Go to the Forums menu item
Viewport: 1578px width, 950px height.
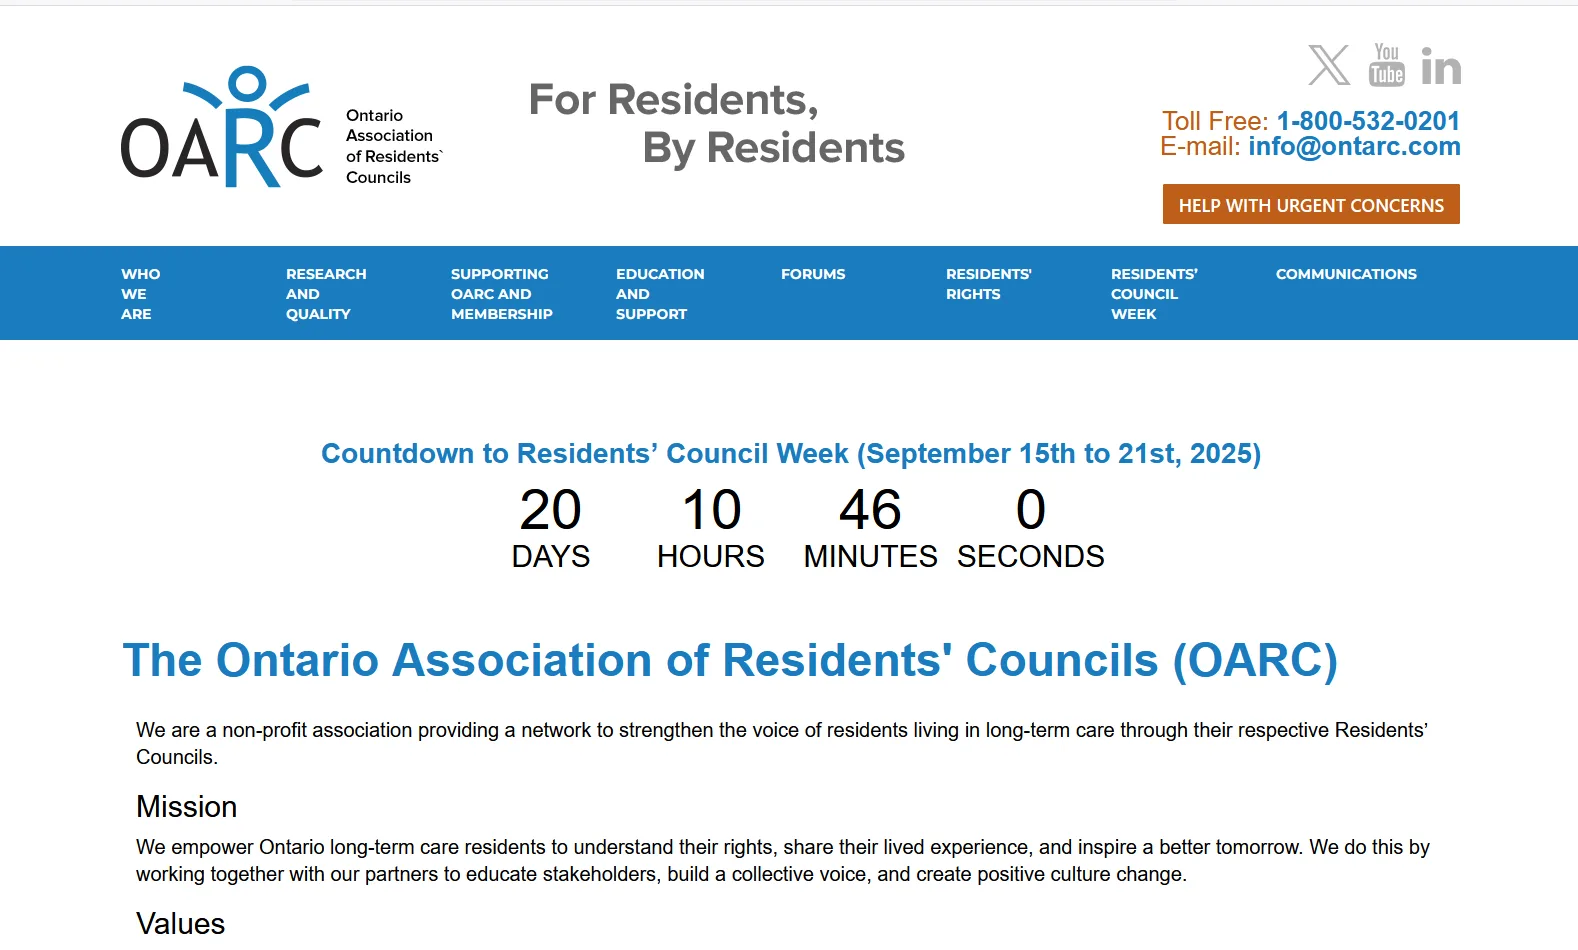[x=813, y=274]
